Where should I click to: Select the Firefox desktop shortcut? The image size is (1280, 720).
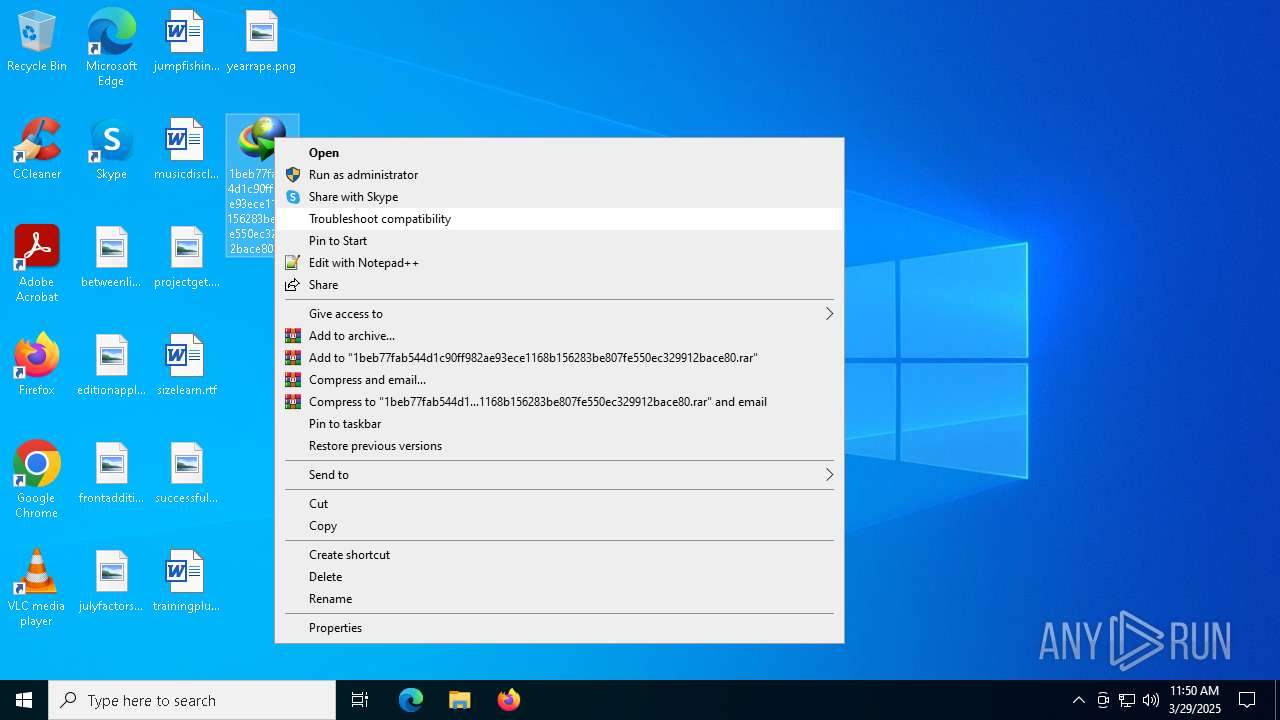[x=37, y=366]
